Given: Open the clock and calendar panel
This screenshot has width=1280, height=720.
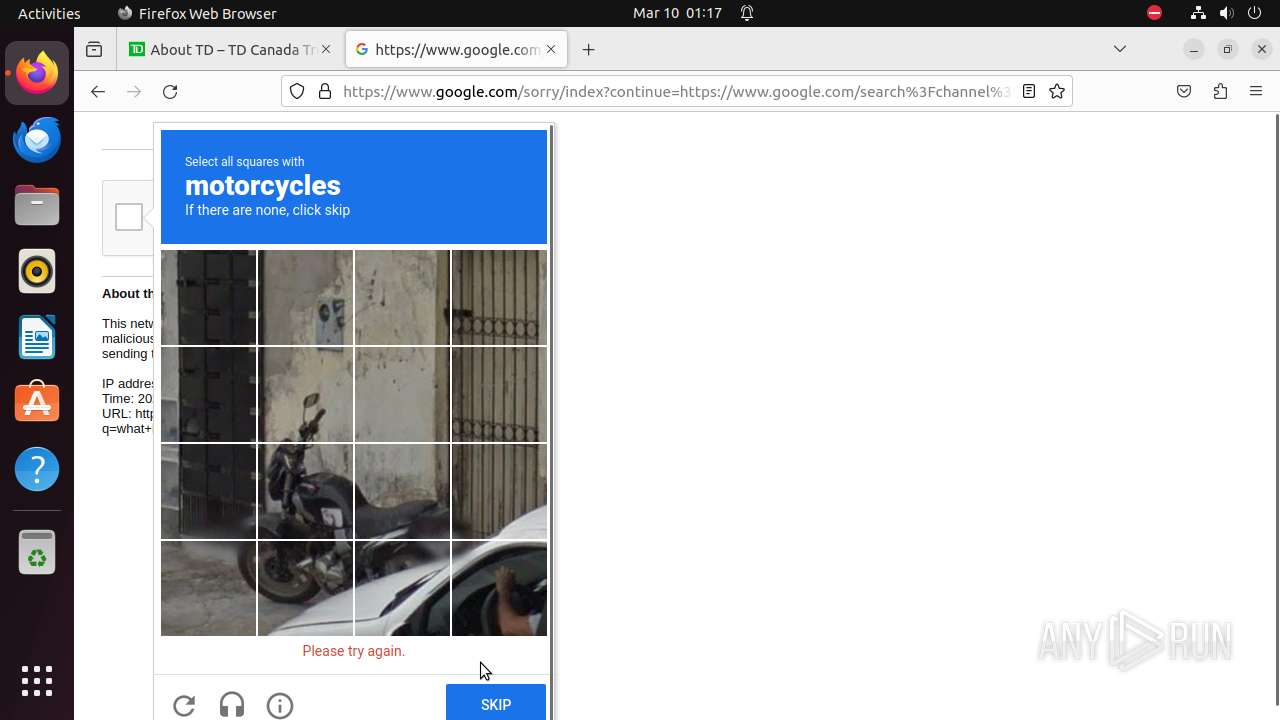Looking at the screenshot, I should pyautogui.click(x=677, y=13).
